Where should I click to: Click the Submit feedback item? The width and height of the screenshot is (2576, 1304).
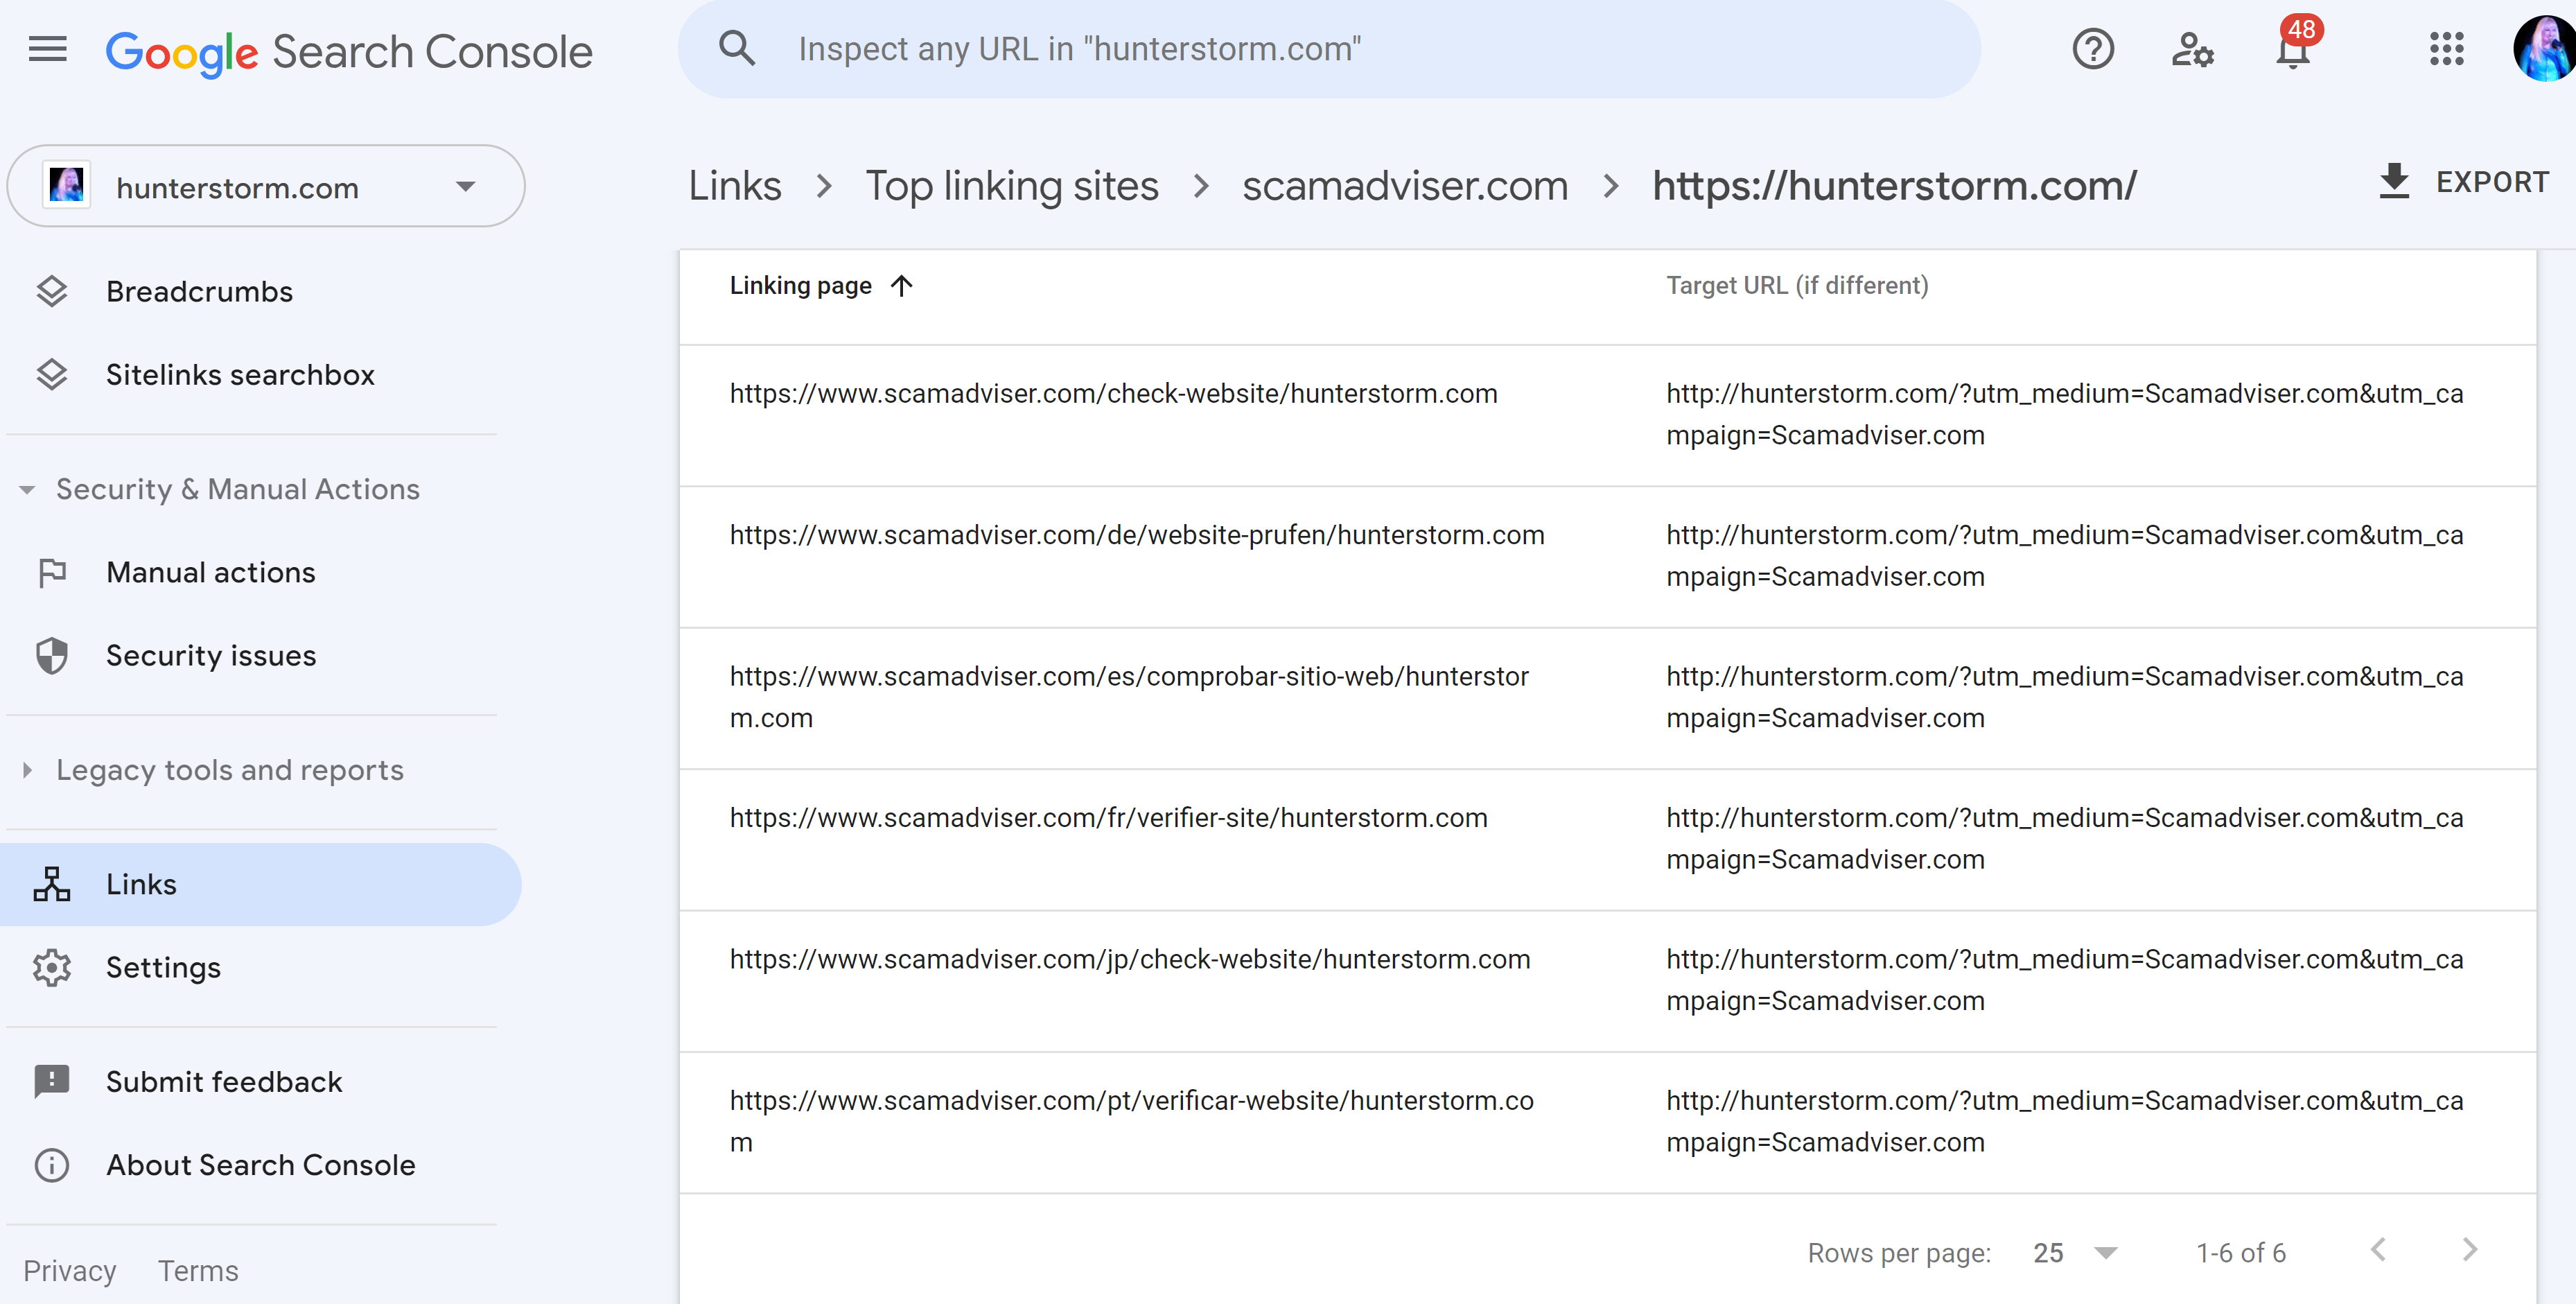coord(224,1082)
